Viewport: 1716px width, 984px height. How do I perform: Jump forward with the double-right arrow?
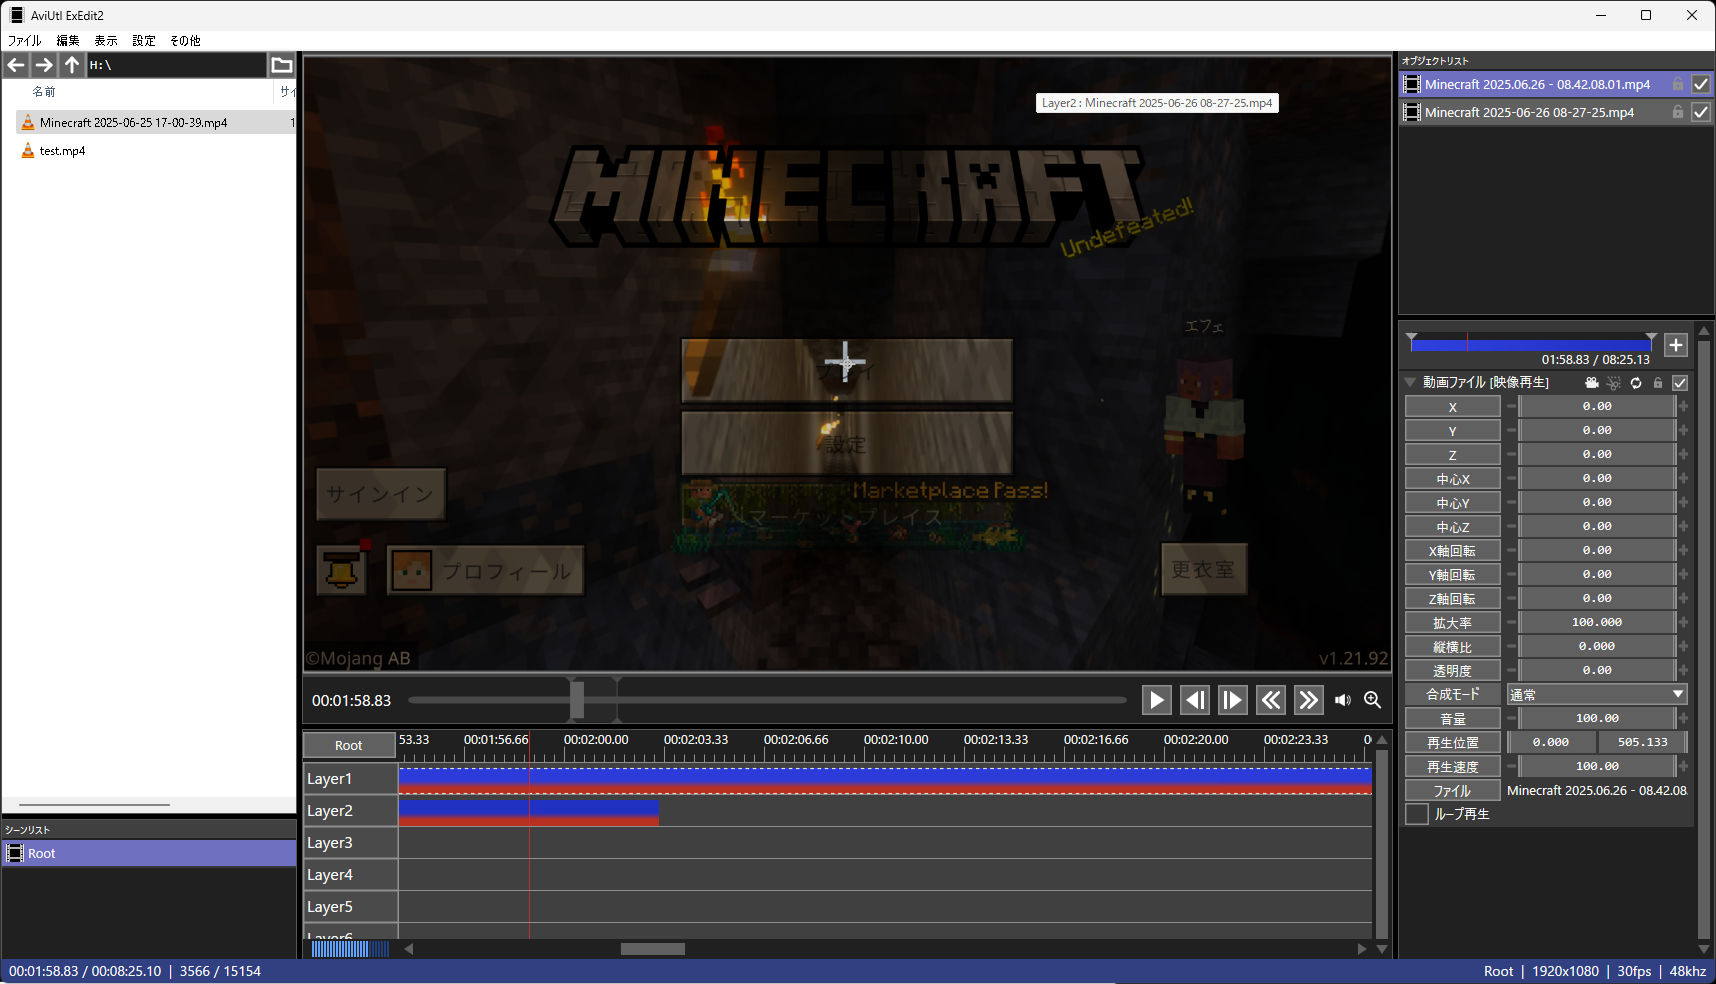pos(1309,700)
